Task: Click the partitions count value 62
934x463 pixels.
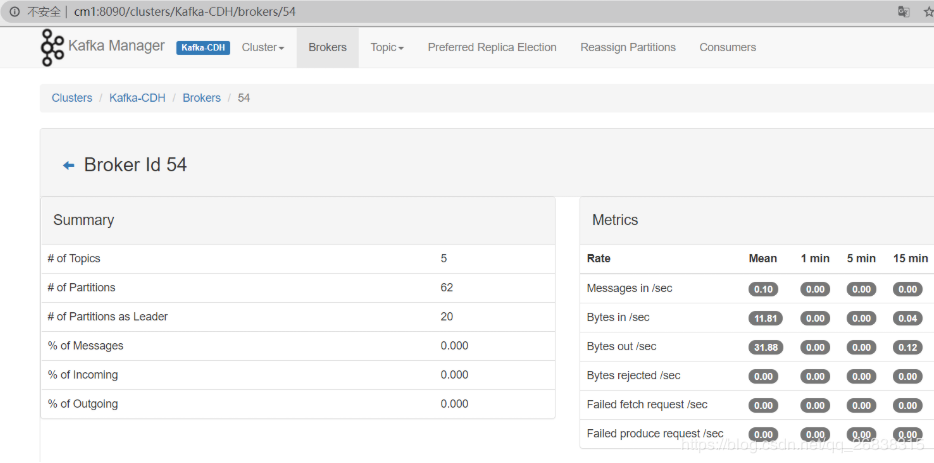Action: [447, 287]
